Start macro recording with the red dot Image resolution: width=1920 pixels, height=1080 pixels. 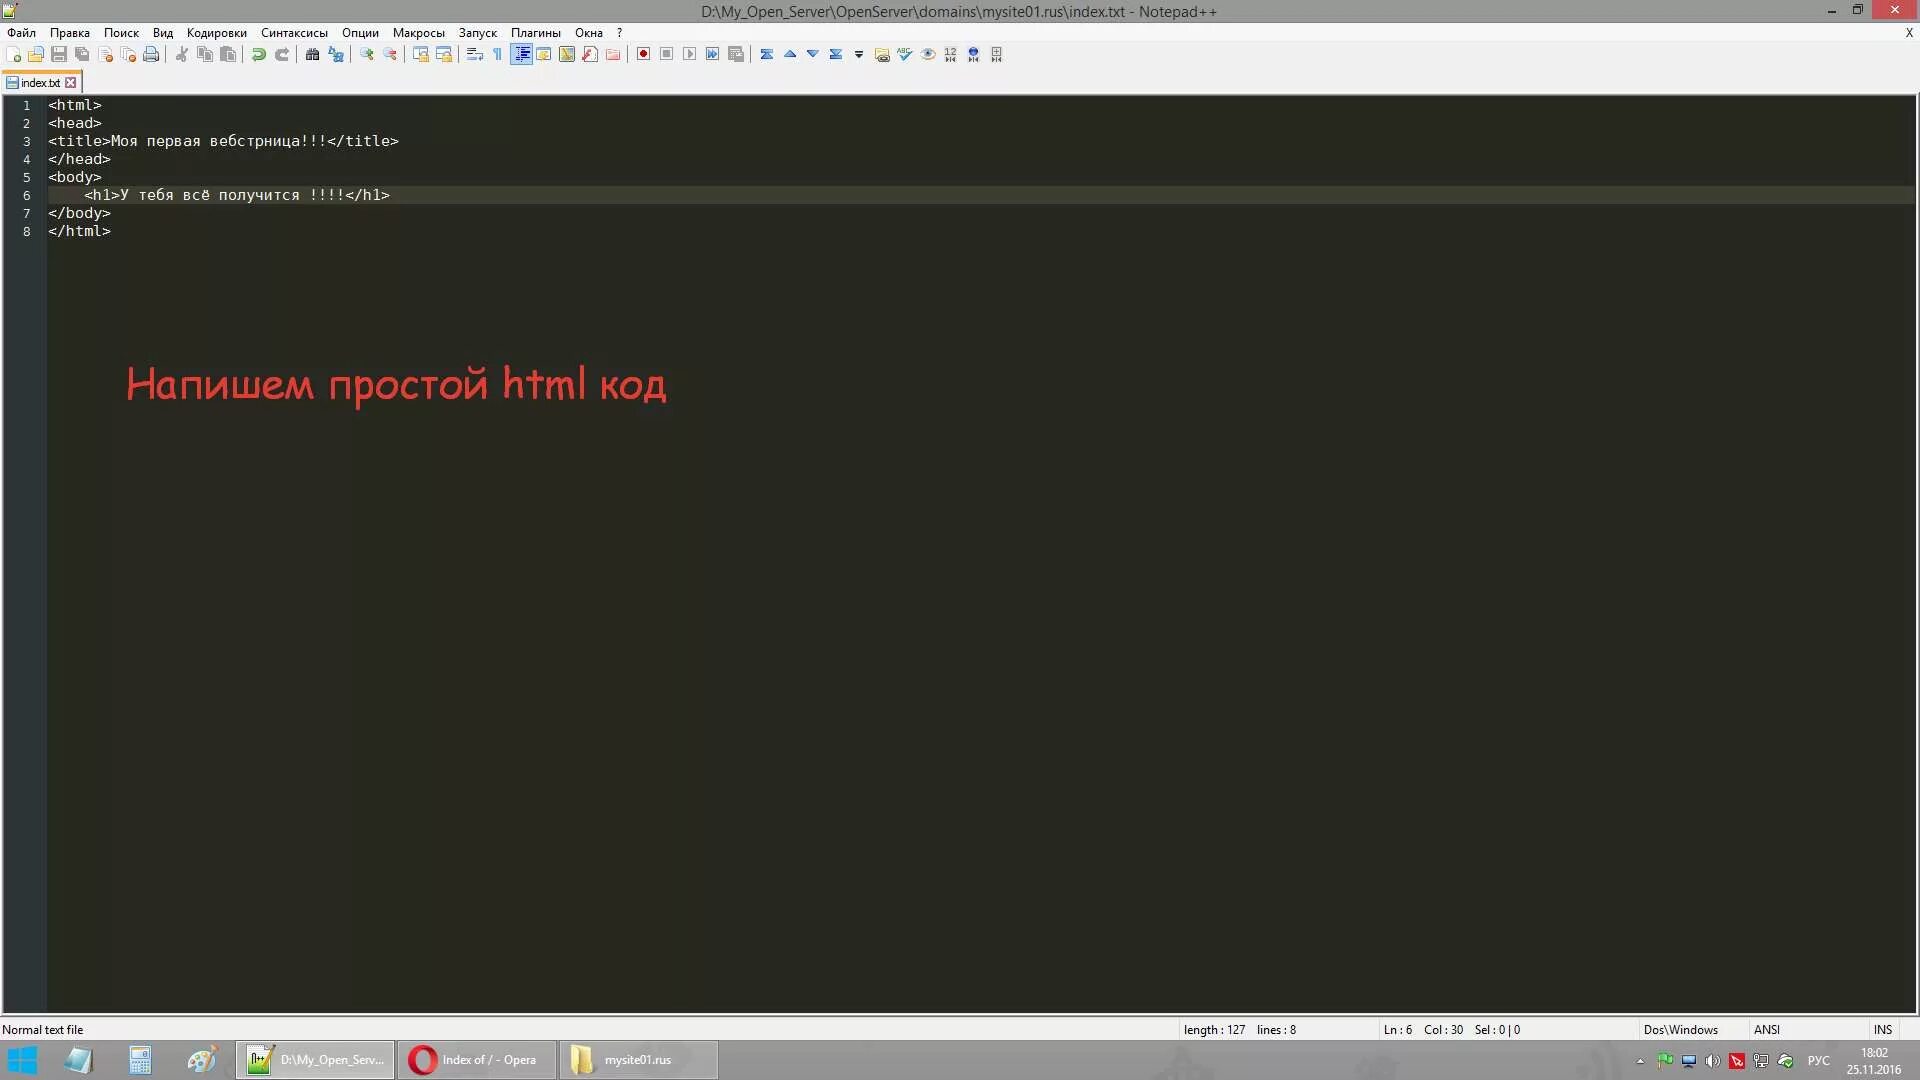644,54
